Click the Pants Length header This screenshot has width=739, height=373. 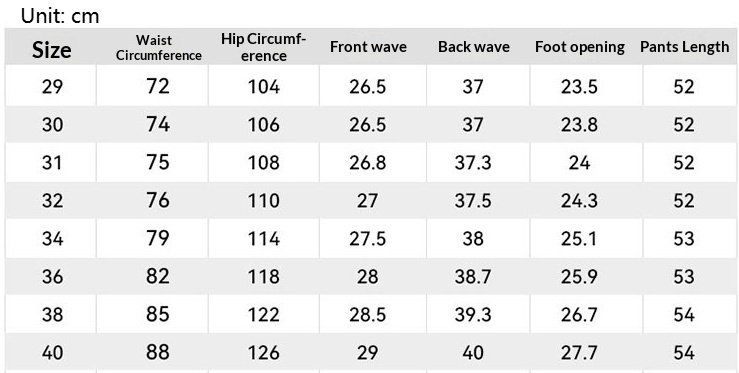click(x=684, y=47)
